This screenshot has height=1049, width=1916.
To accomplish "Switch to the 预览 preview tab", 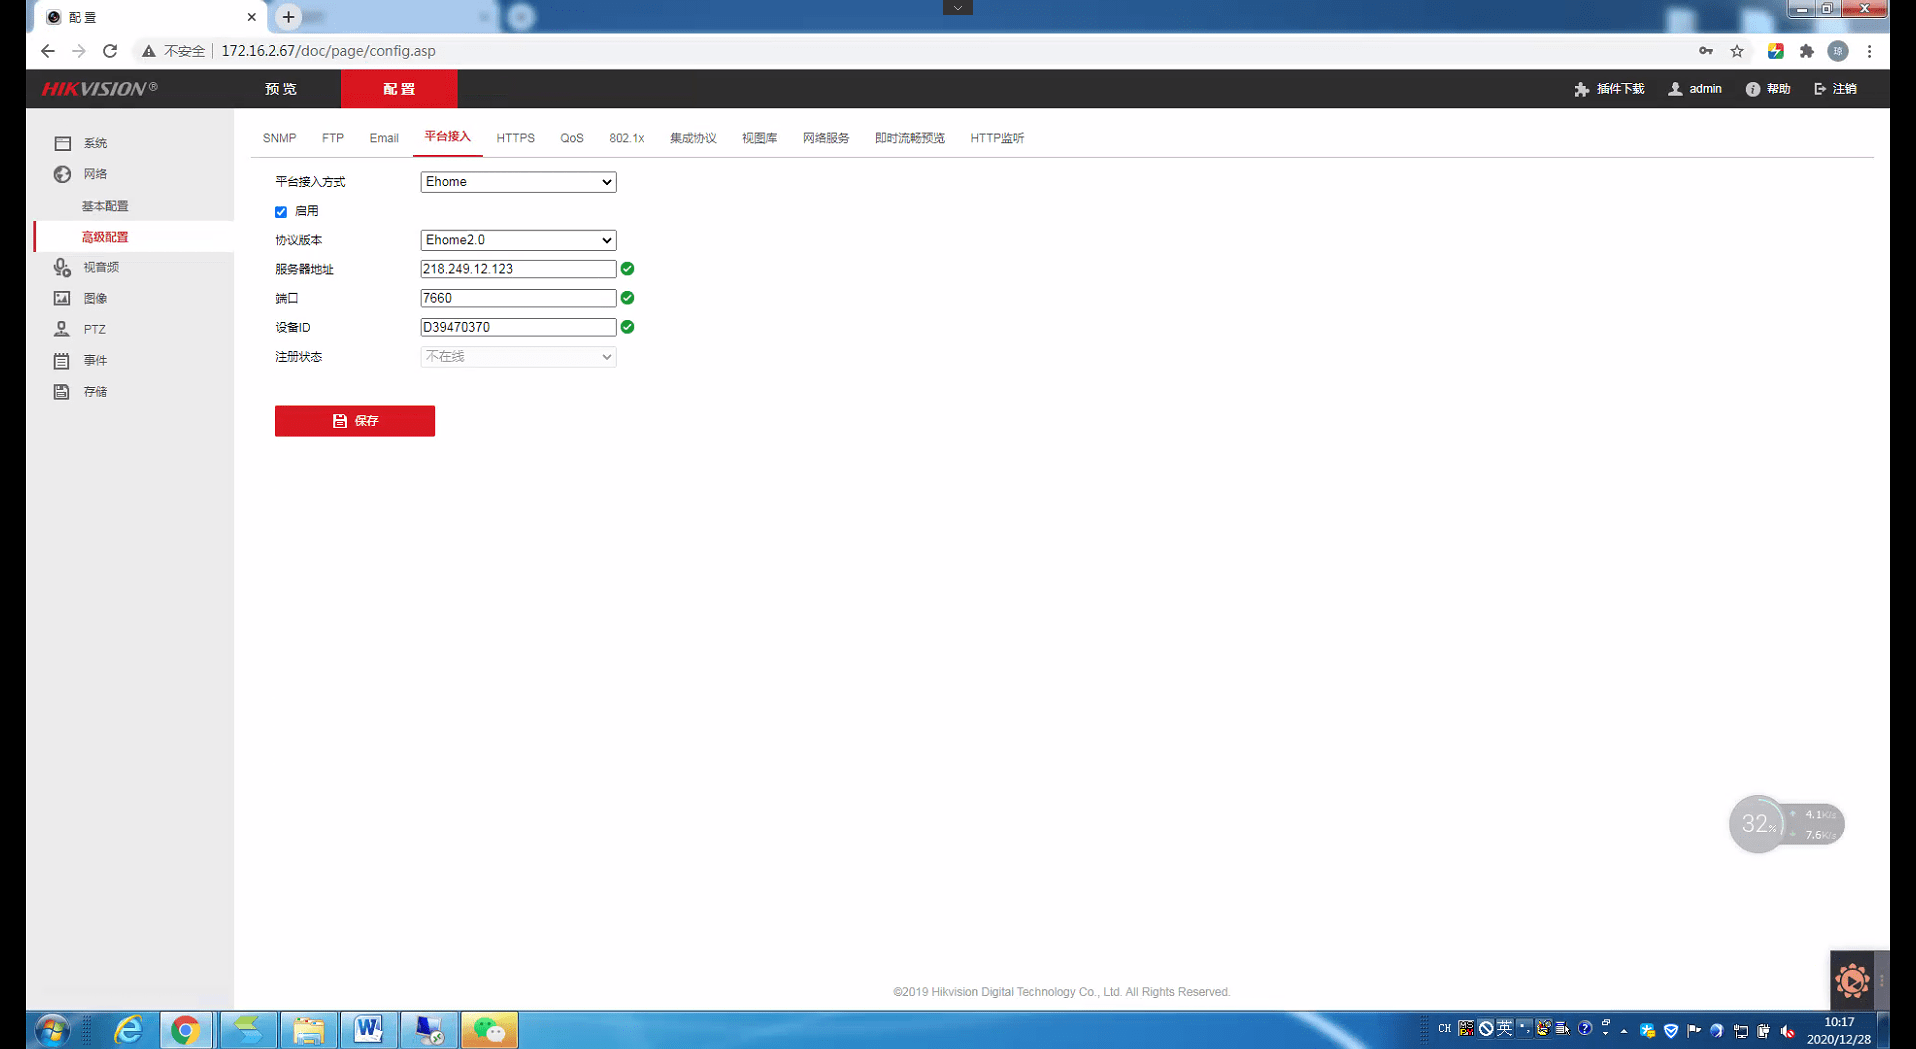I will pos(281,89).
